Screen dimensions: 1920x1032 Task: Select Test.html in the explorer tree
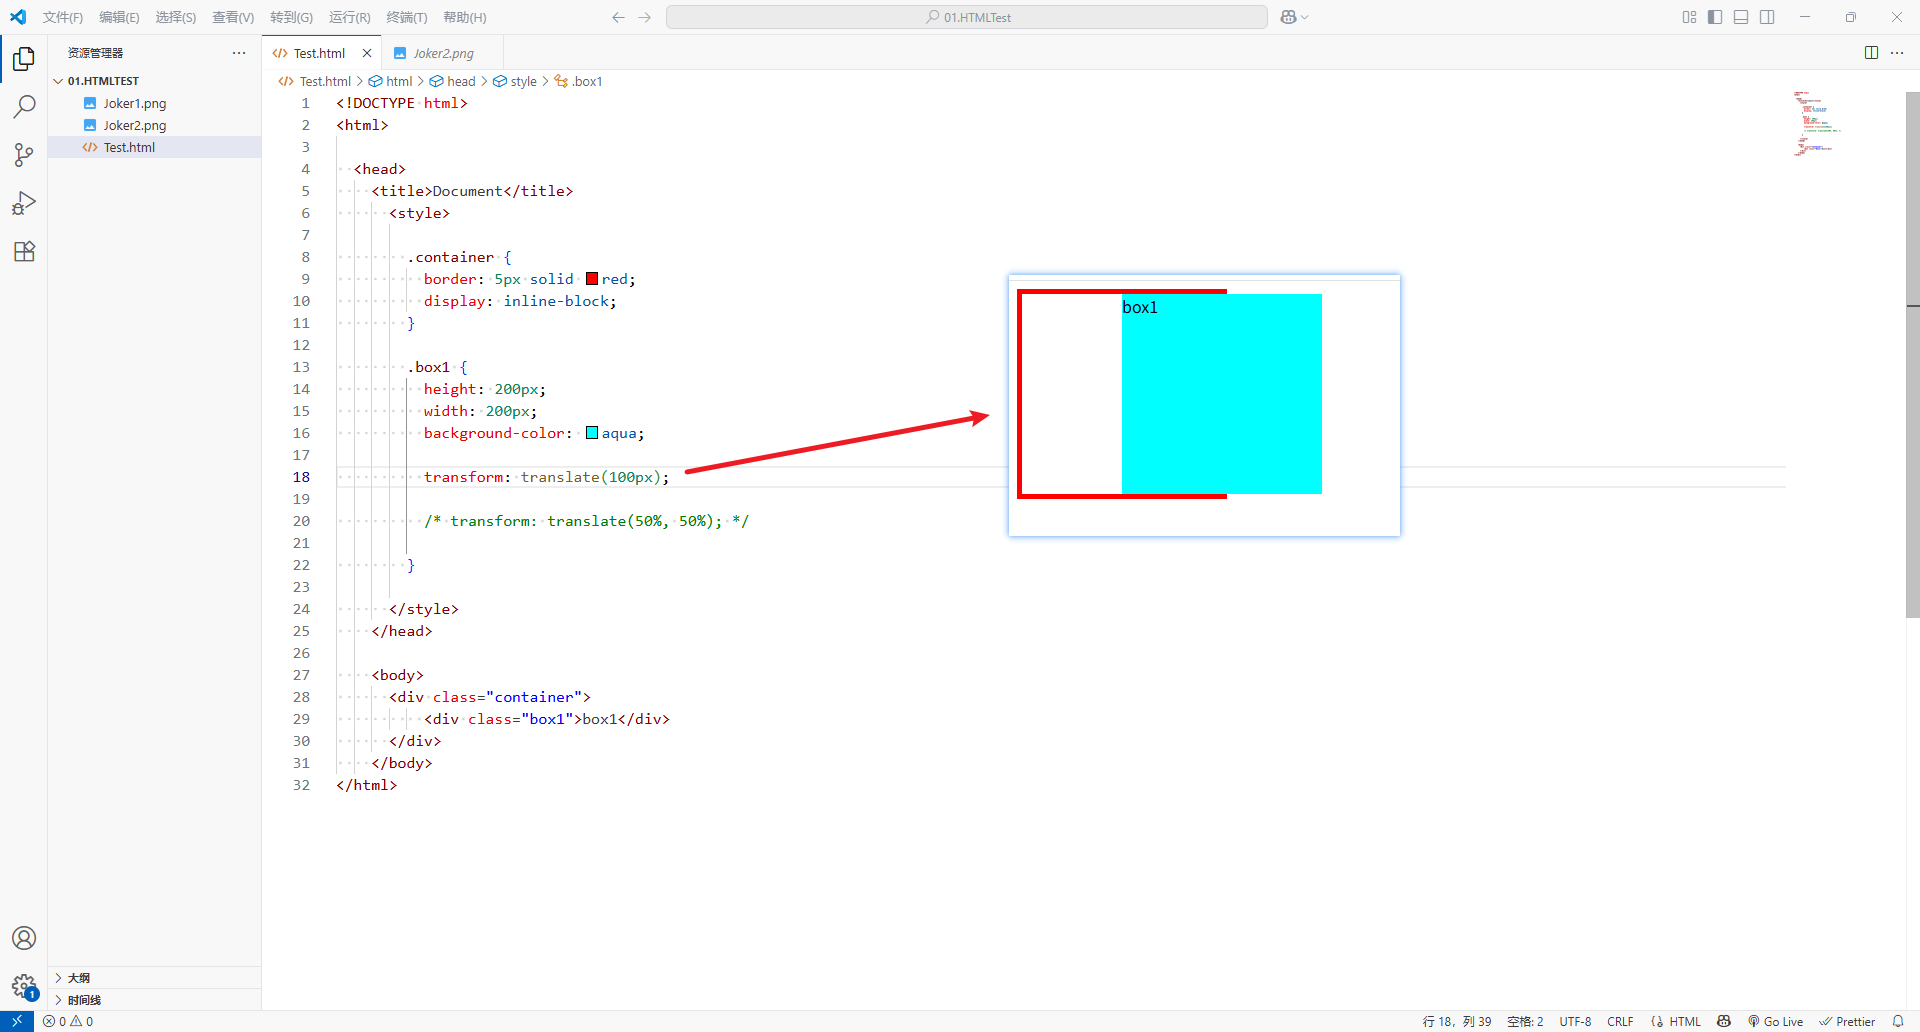[154, 147]
